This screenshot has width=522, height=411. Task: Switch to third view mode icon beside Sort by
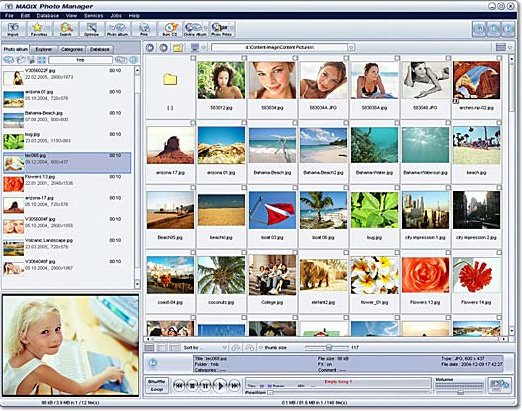pos(174,348)
